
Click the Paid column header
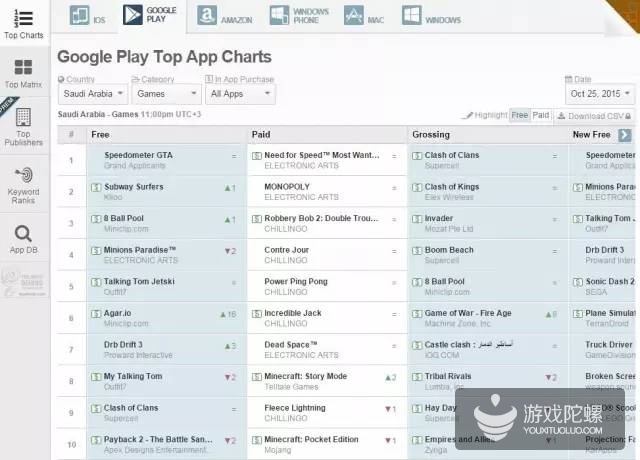coord(261,135)
